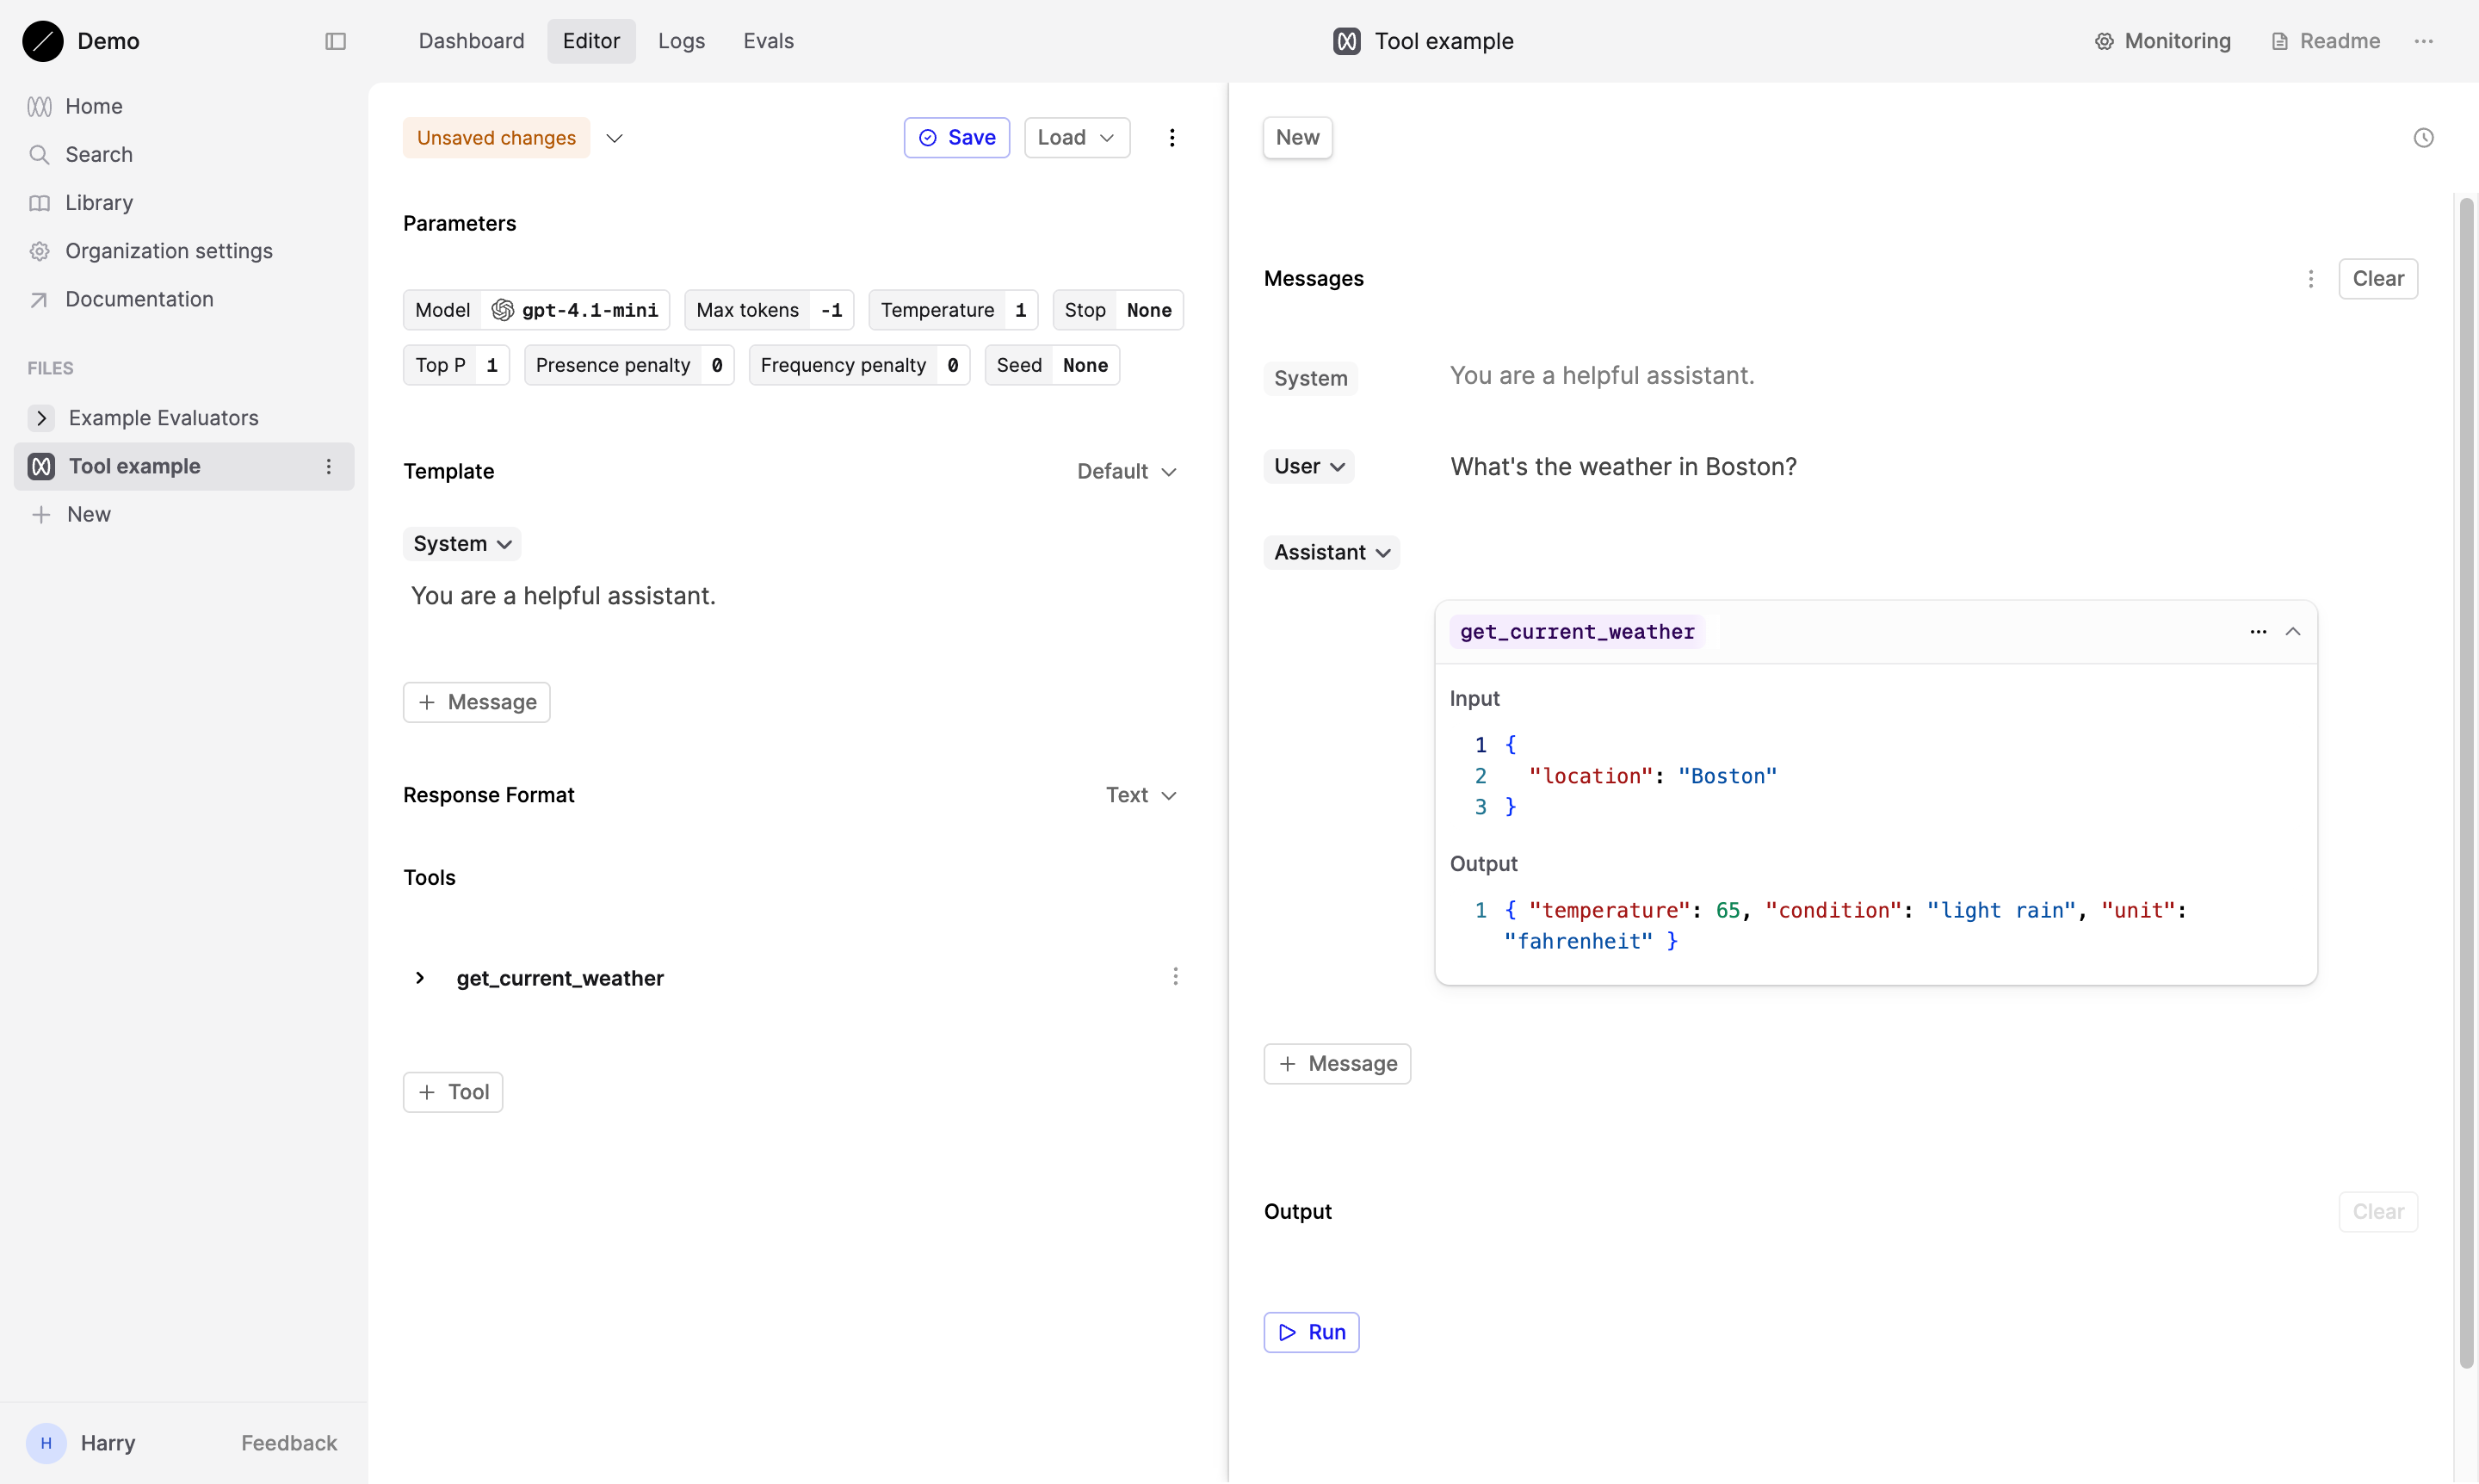
Task: Edit Max tokens parameter
Action: tap(769, 310)
